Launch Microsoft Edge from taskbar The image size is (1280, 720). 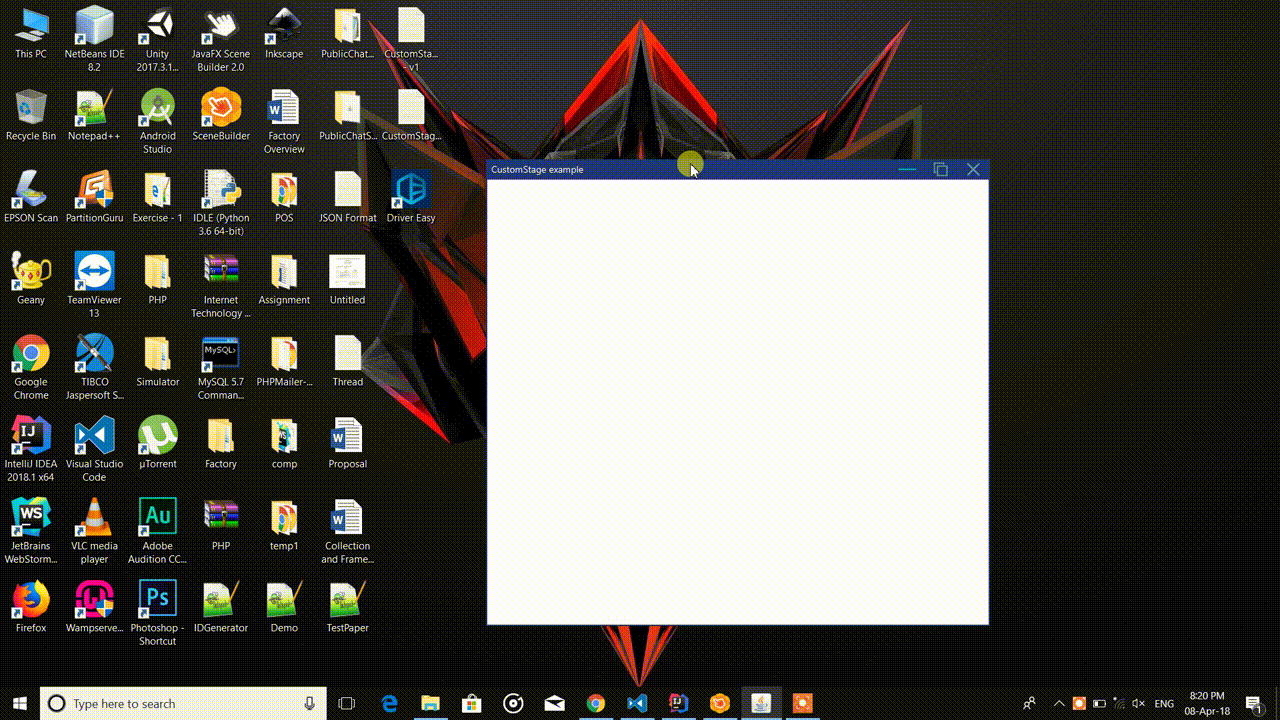388,704
